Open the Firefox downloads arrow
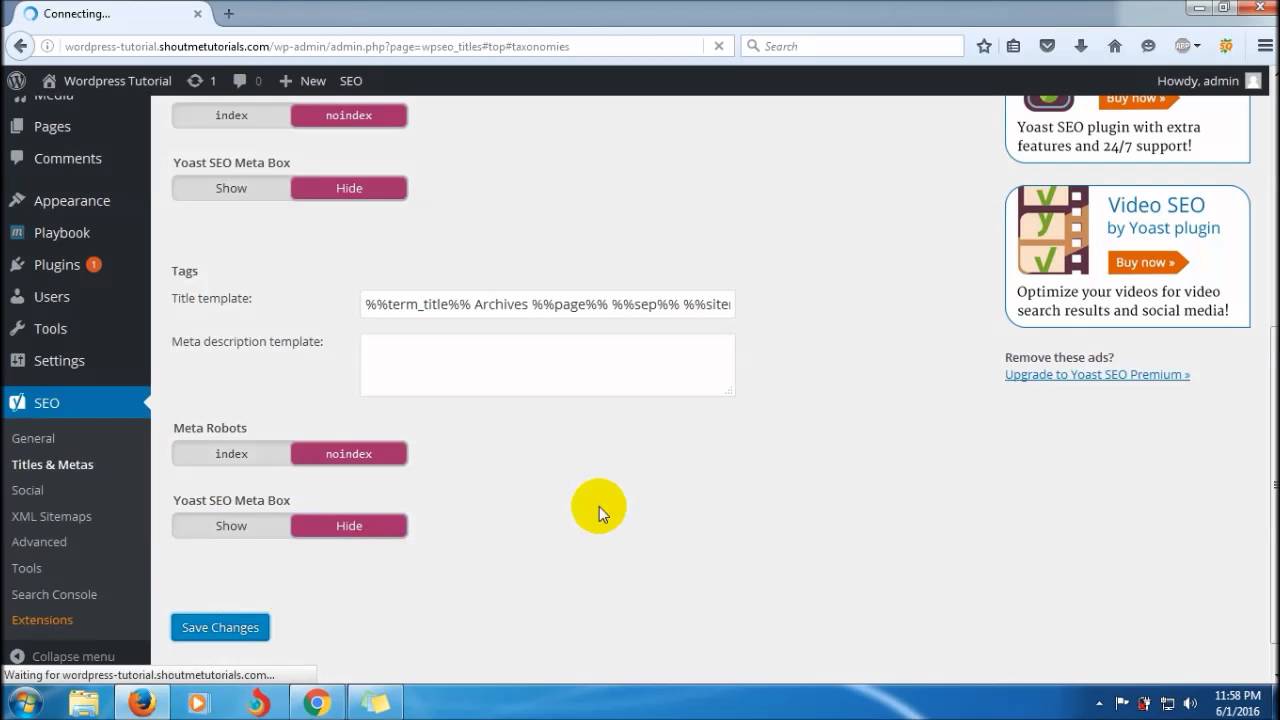This screenshot has width=1280, height=720. [1081, 46]
